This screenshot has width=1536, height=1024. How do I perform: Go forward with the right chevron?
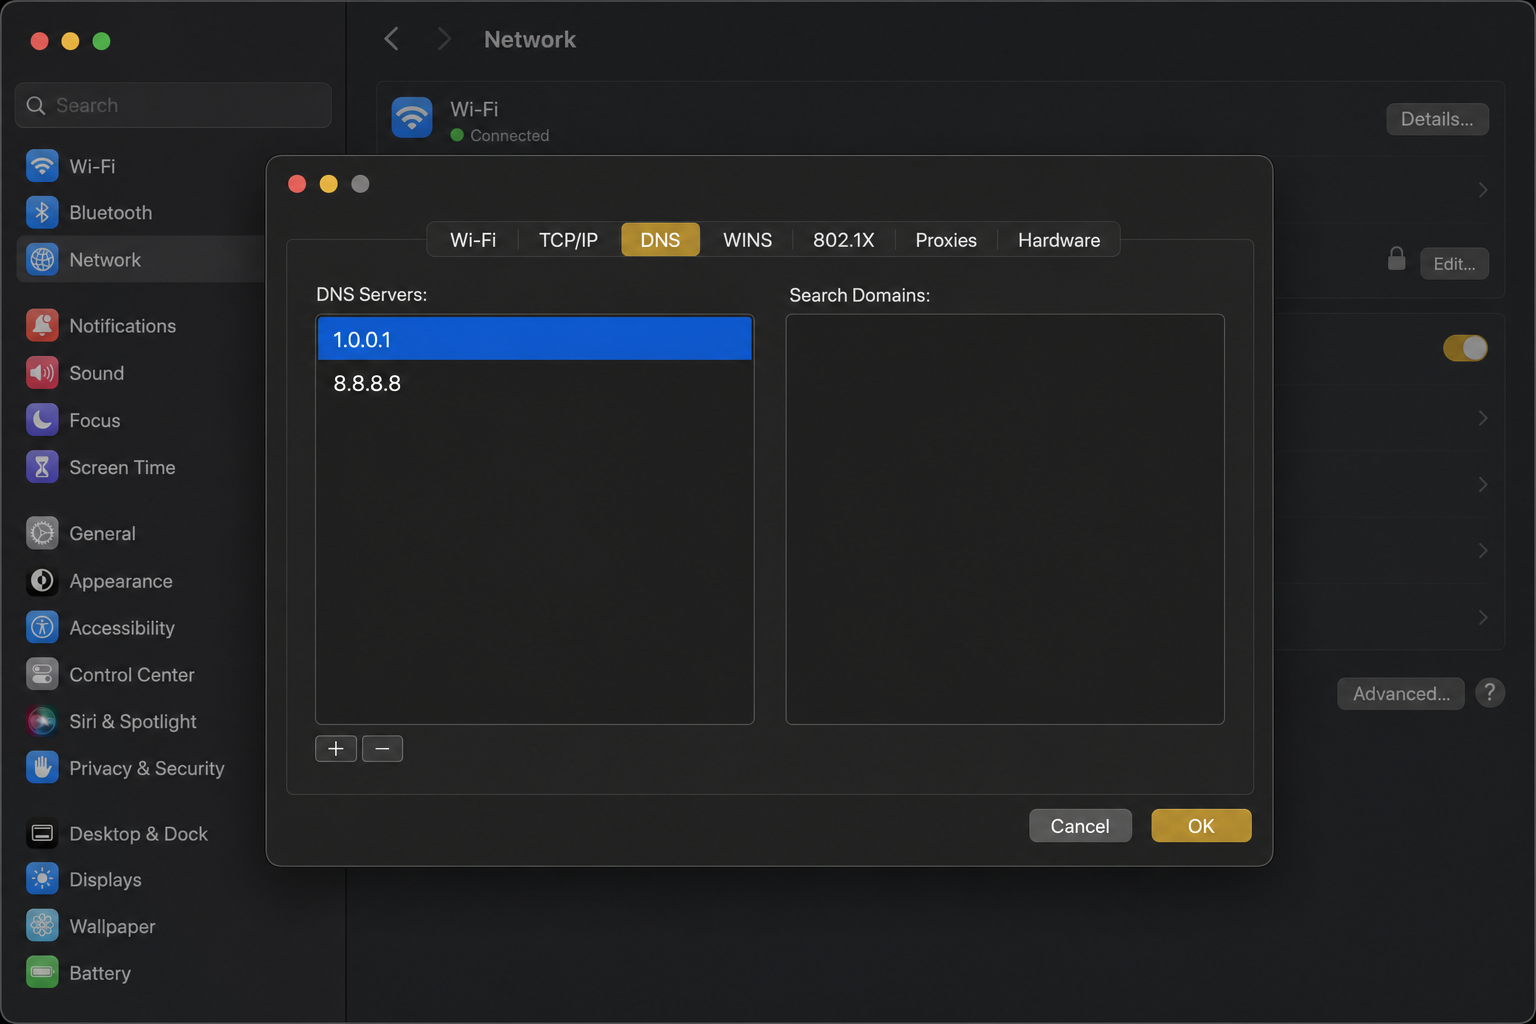coord(444,39)
